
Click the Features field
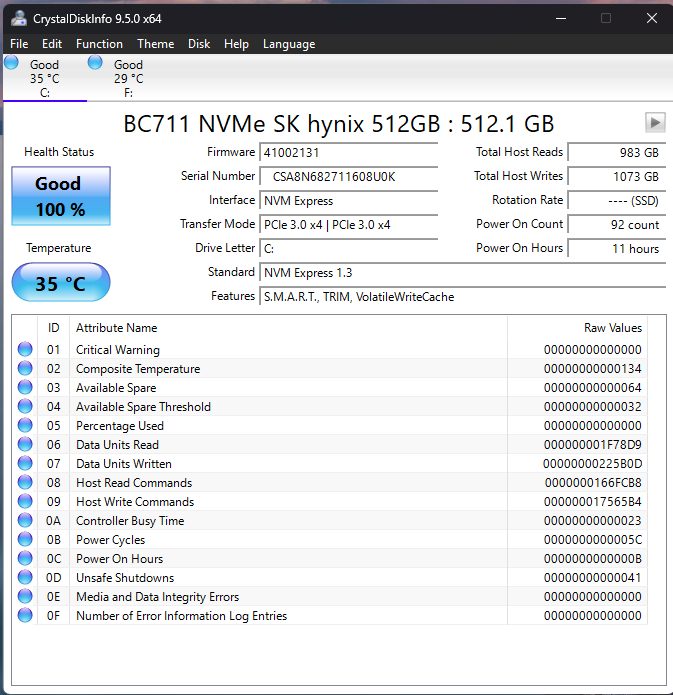click(x=463, y=296)
